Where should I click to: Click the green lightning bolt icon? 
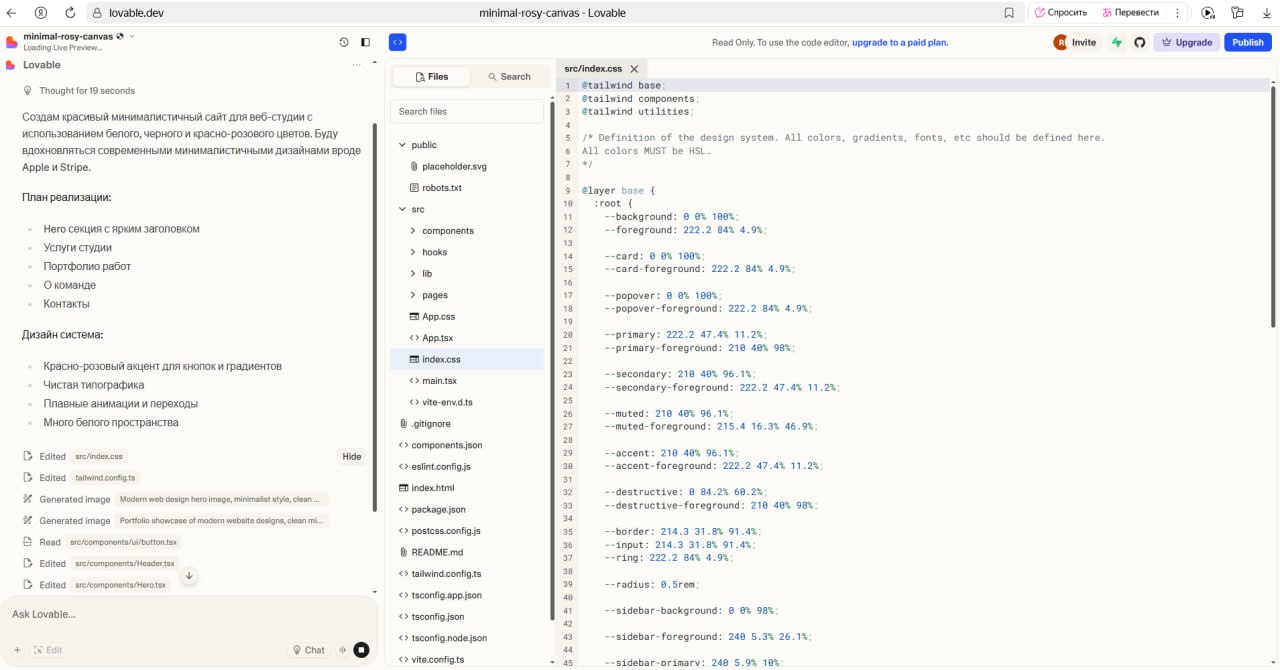click(x=1117, y=43)
